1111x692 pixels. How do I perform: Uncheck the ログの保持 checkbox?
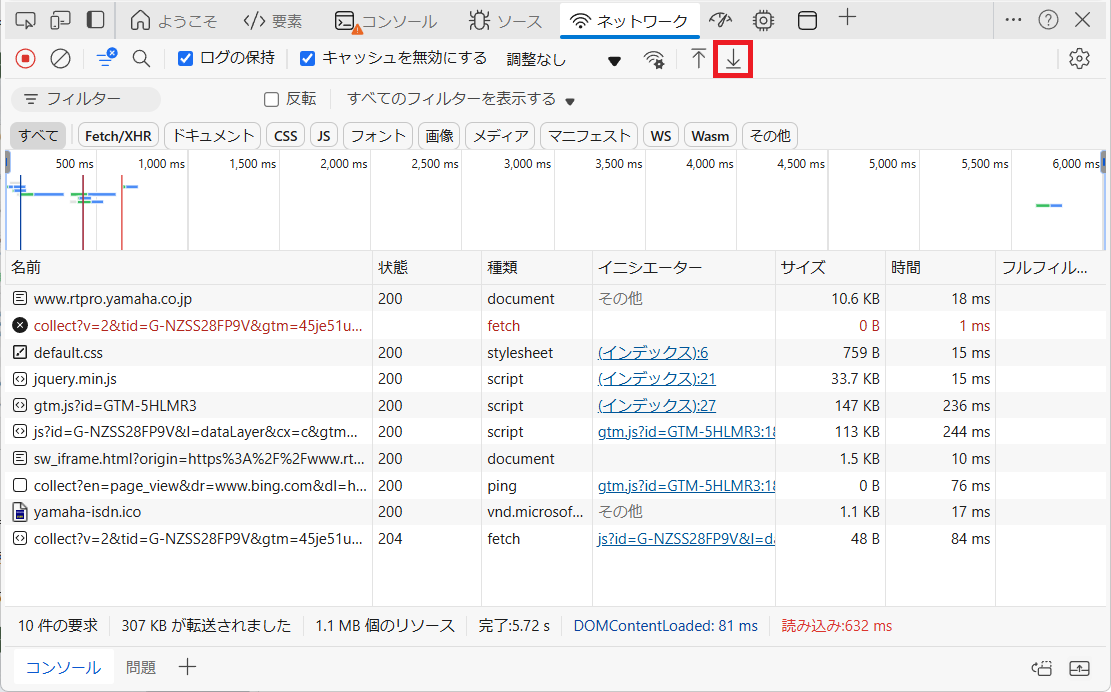(185, 59)
